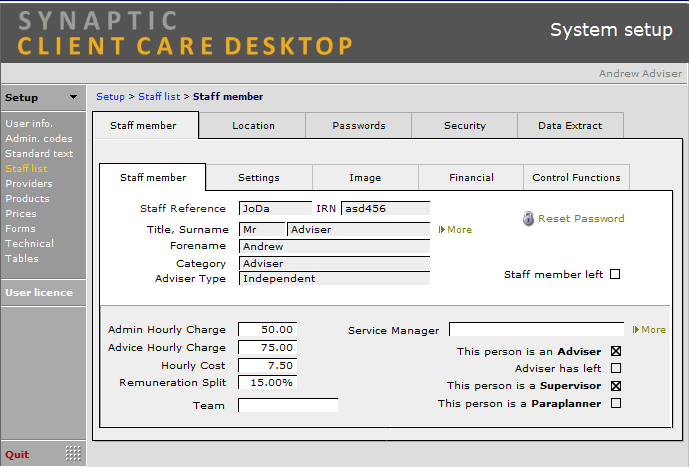This screenshot has height=467, width=689.
Task: Open Technical in the sidebar
Action: [29, 243]
